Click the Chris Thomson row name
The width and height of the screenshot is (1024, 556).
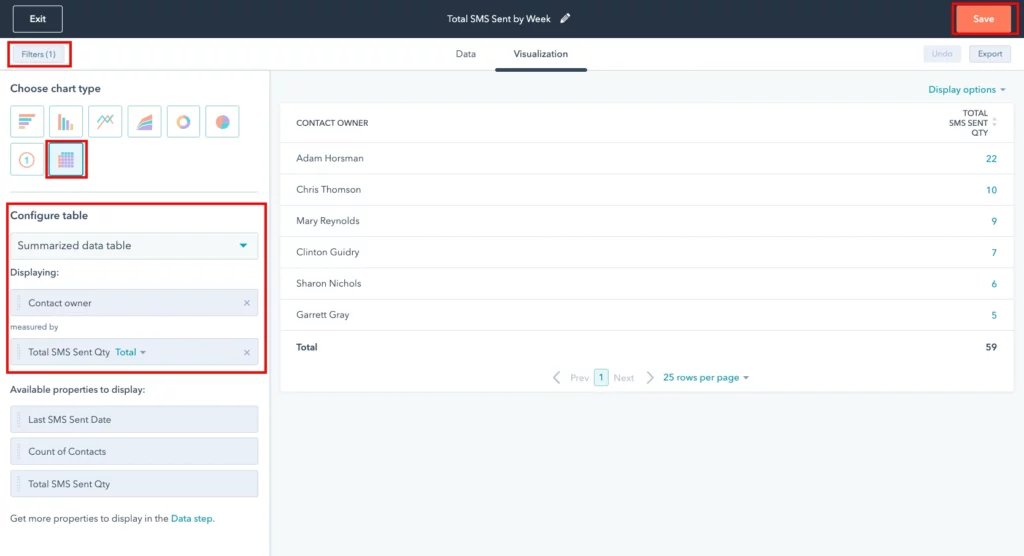tap(328, 189)
